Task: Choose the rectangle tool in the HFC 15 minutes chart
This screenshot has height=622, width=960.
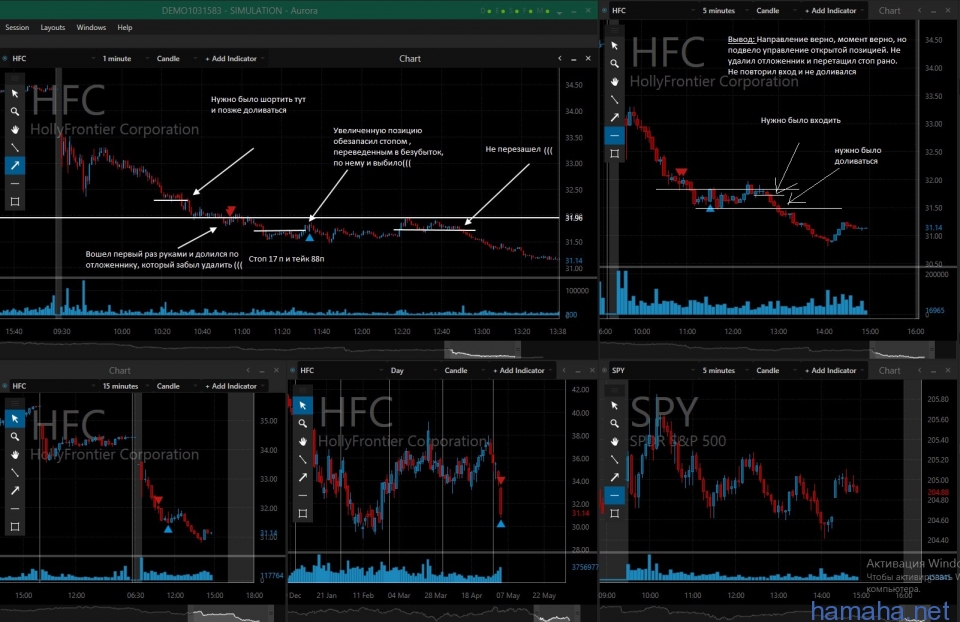Action: [x=15, y=526]
